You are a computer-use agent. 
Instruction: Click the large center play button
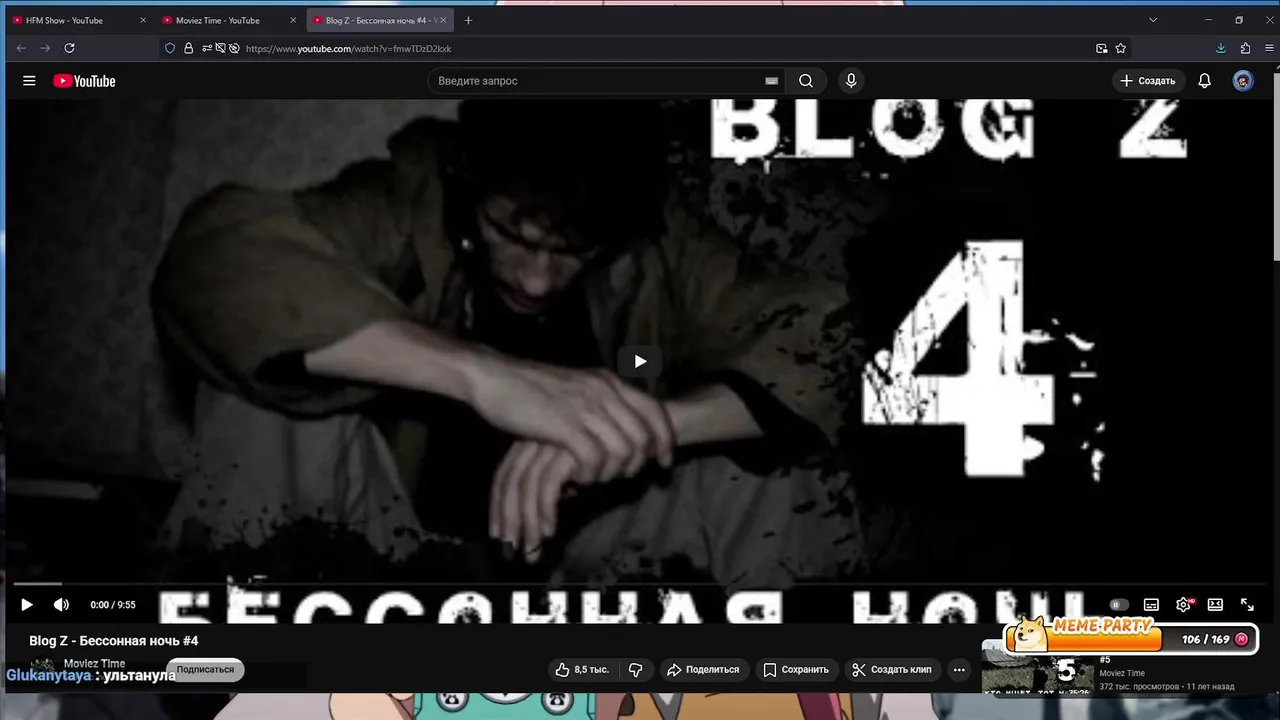[640, 362]
